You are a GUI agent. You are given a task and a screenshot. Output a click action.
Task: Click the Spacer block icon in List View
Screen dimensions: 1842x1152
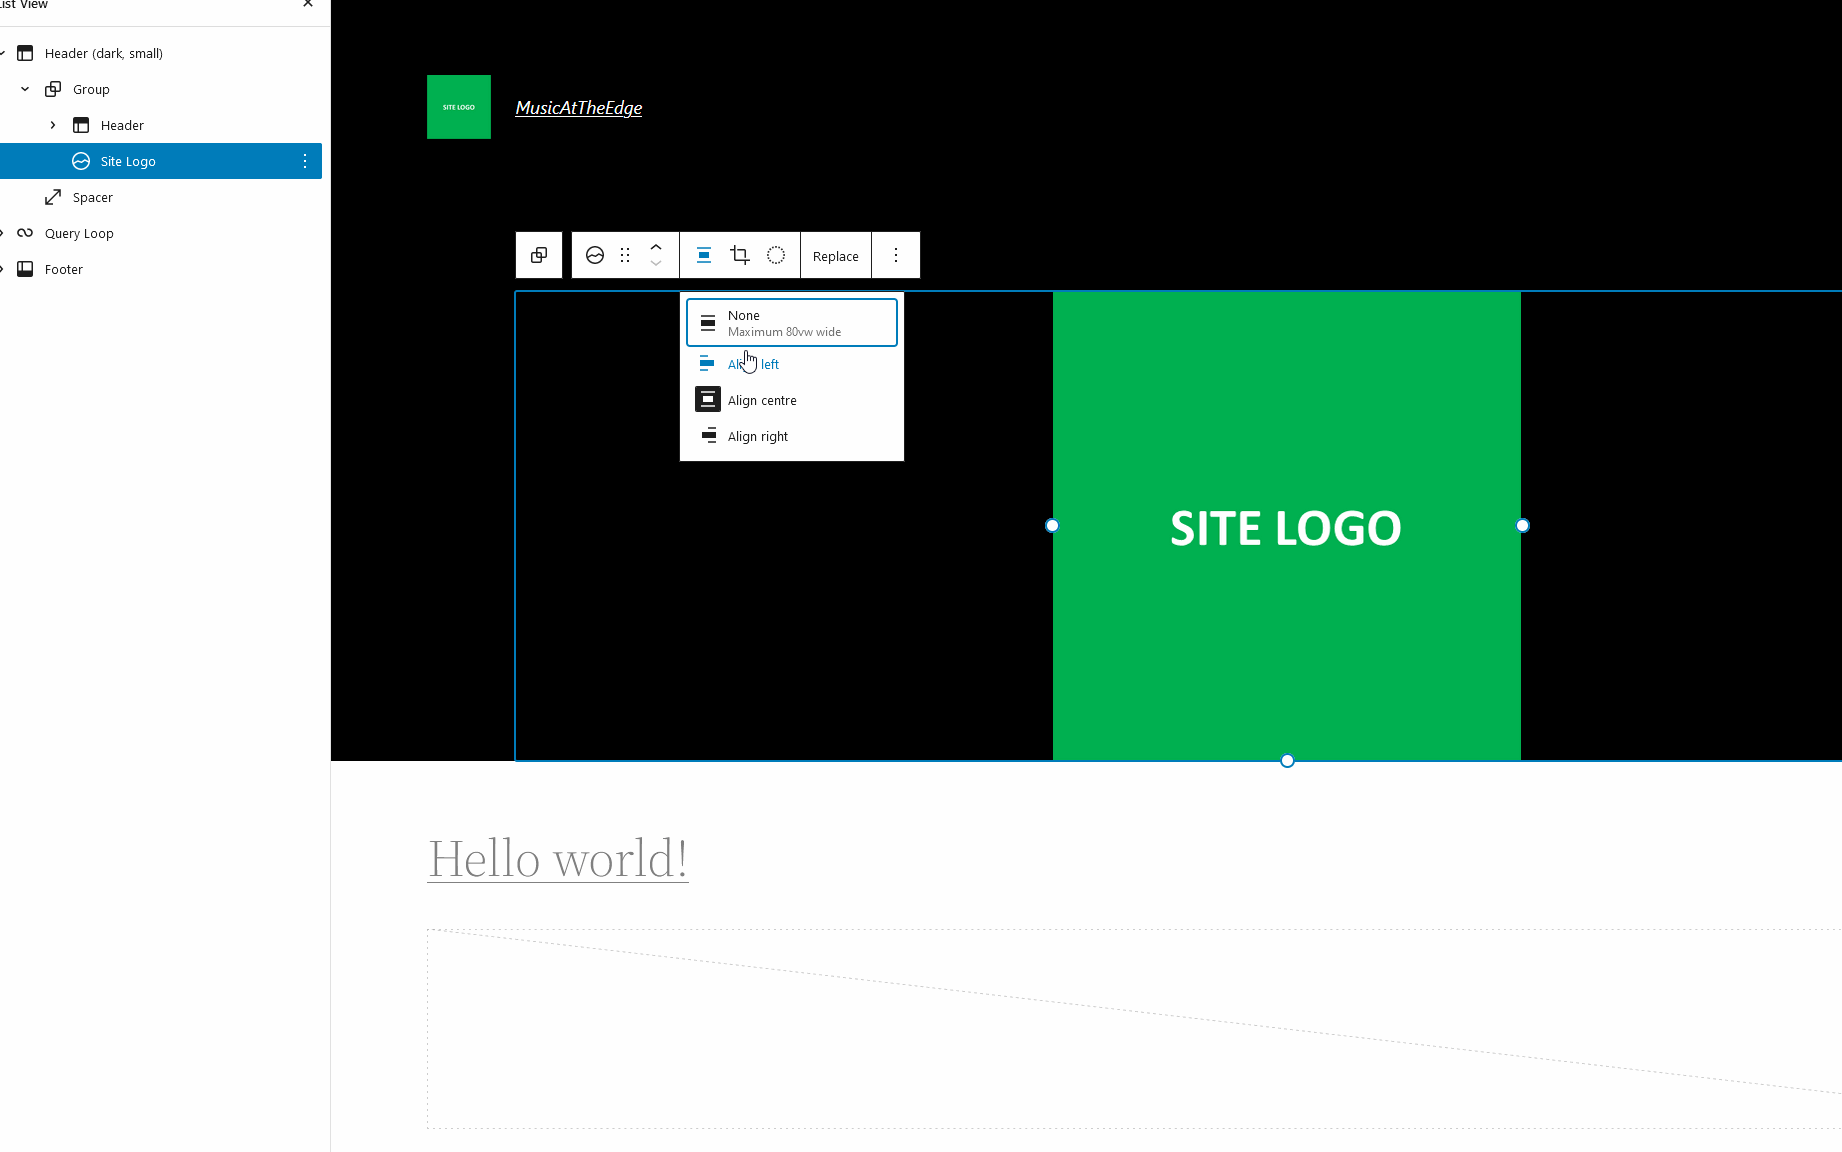(55, 197)
